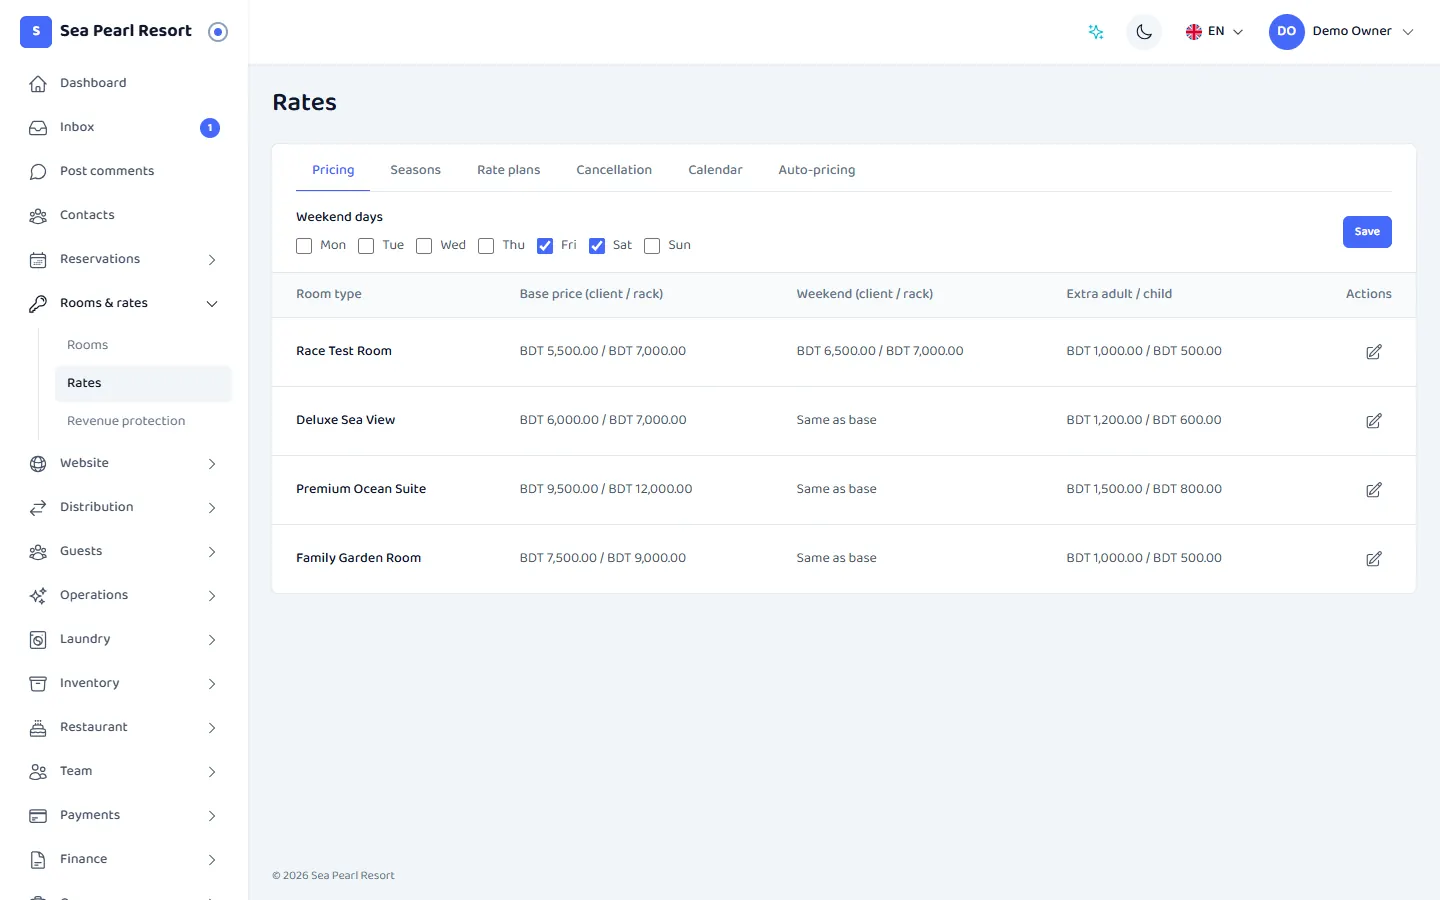Click the Dashboard home icon
This screenshot has height=900, width=1440.
pyautogui.click(x=38, y=84)
